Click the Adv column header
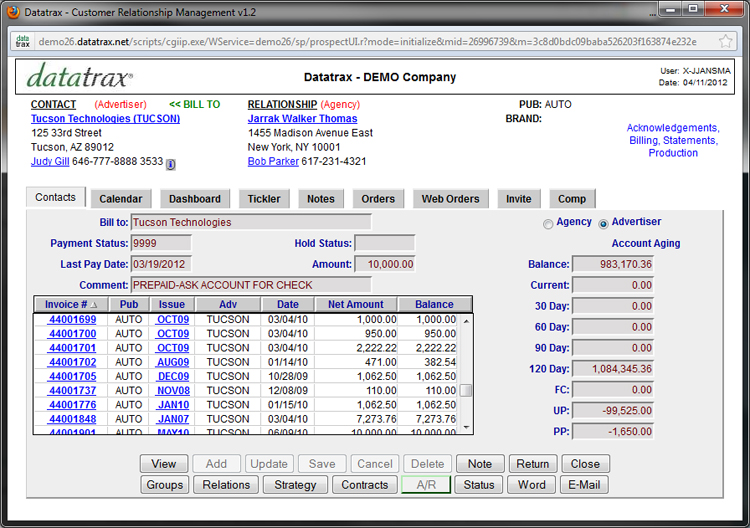 (x=228, y=304)
